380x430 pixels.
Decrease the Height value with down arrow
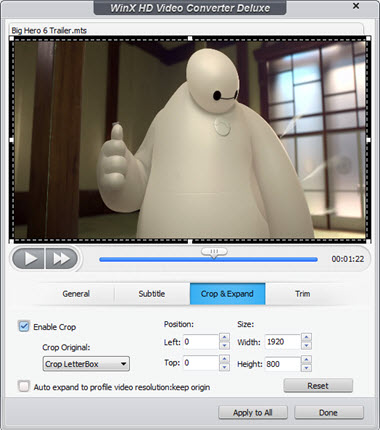(306, 368)
